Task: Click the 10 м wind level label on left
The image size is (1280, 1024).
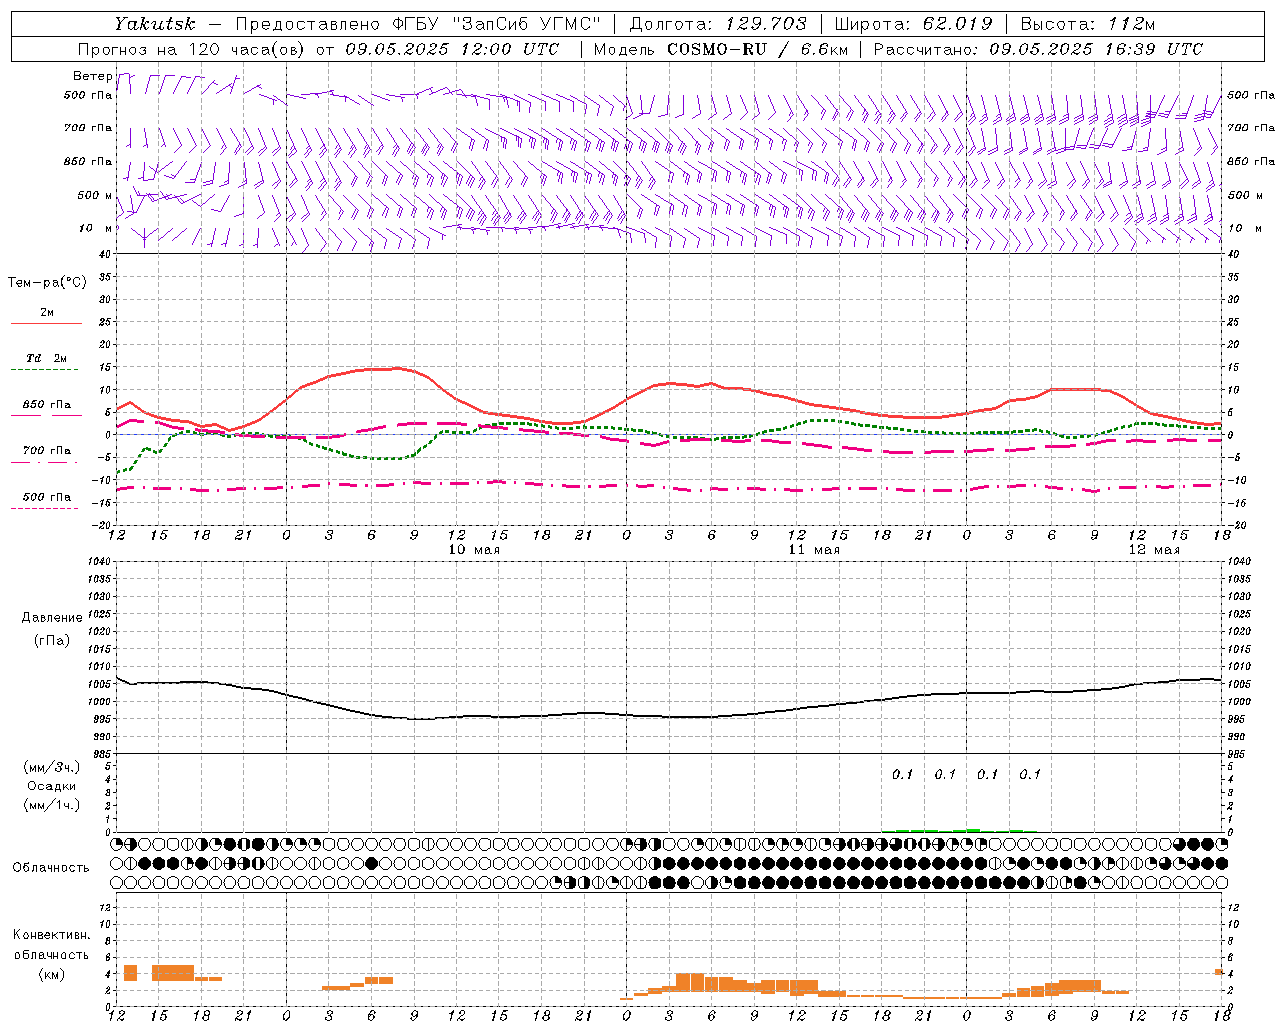Action: tap(95, 228)
